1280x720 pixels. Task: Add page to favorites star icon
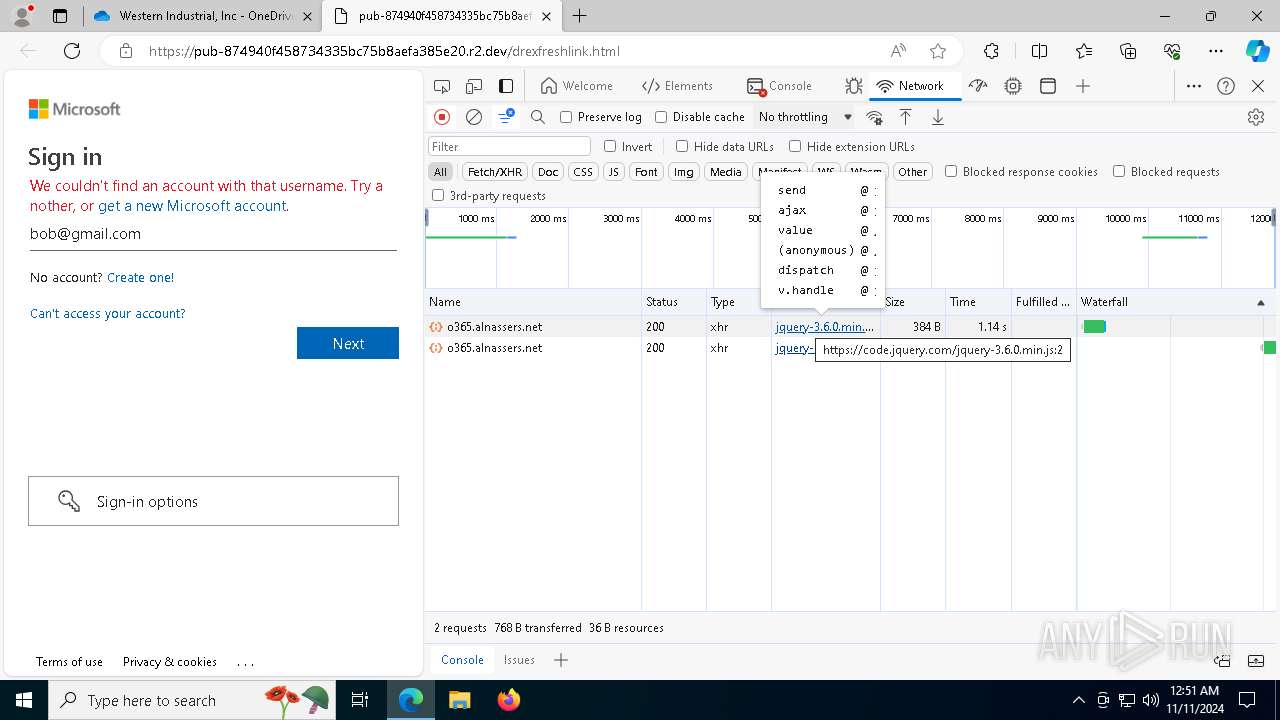point(937,51)
